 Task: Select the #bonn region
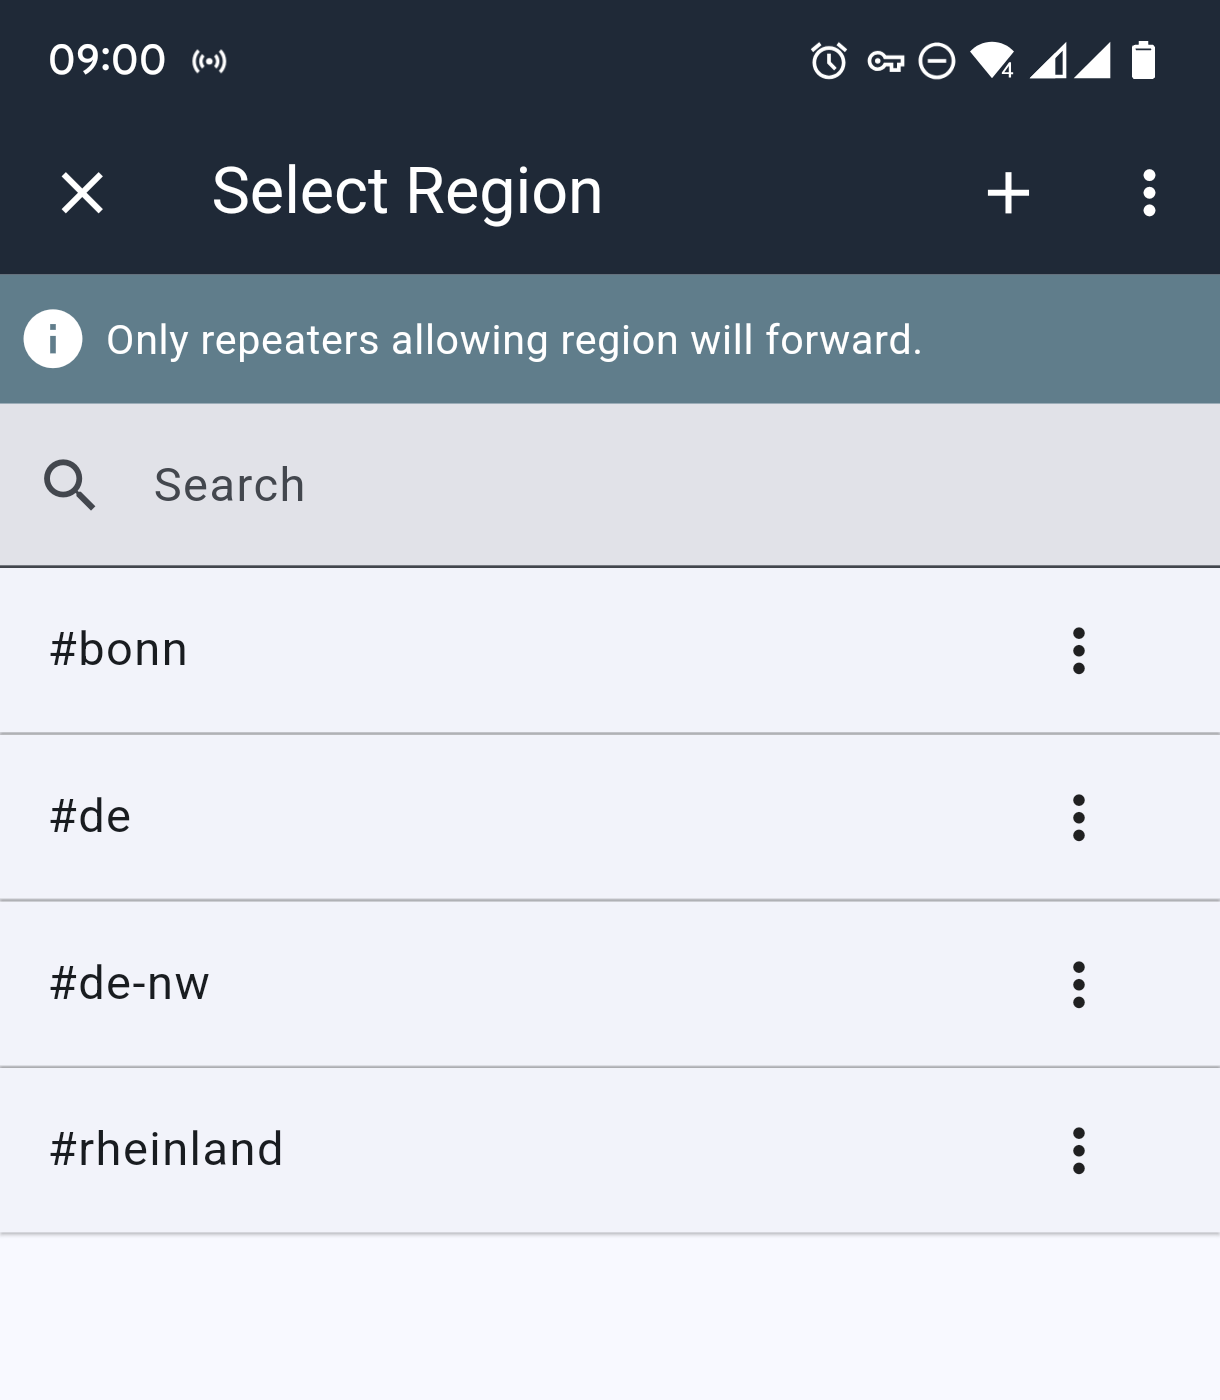(400, 650)
